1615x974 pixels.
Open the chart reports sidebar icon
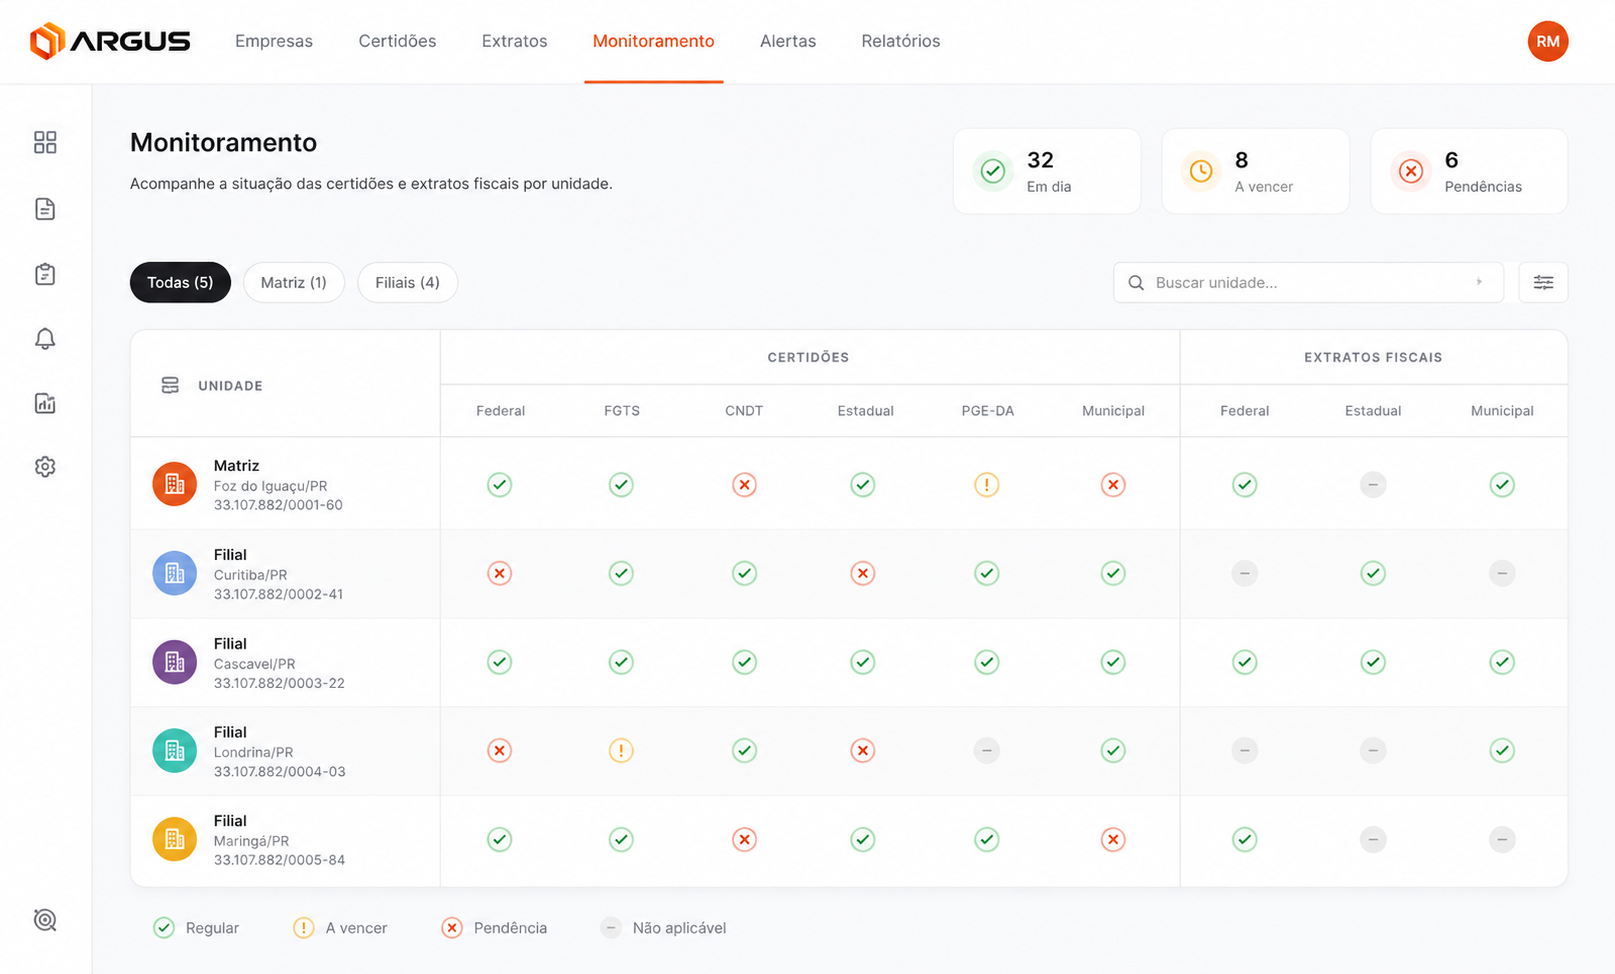tap(45, 403)
